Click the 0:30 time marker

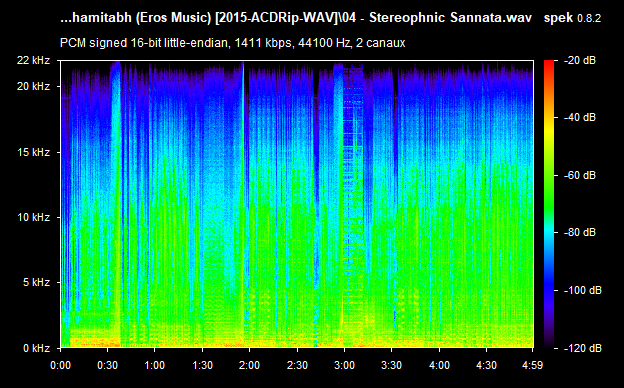click(x=107, y=365)
